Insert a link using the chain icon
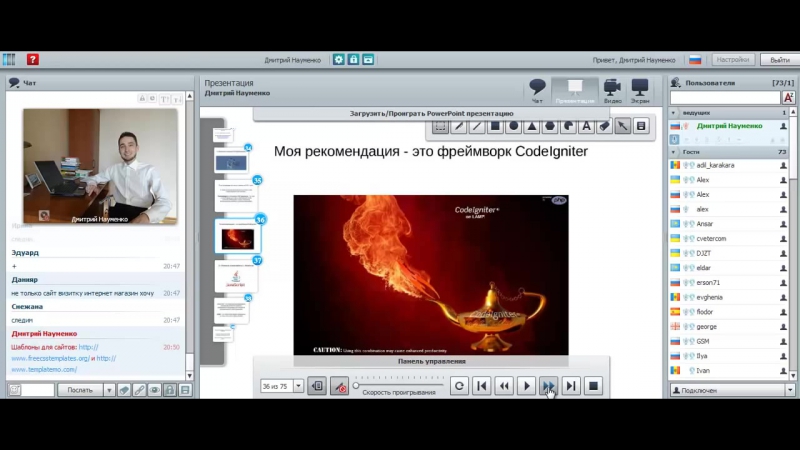800x450 pixels. tap(139, 390)
